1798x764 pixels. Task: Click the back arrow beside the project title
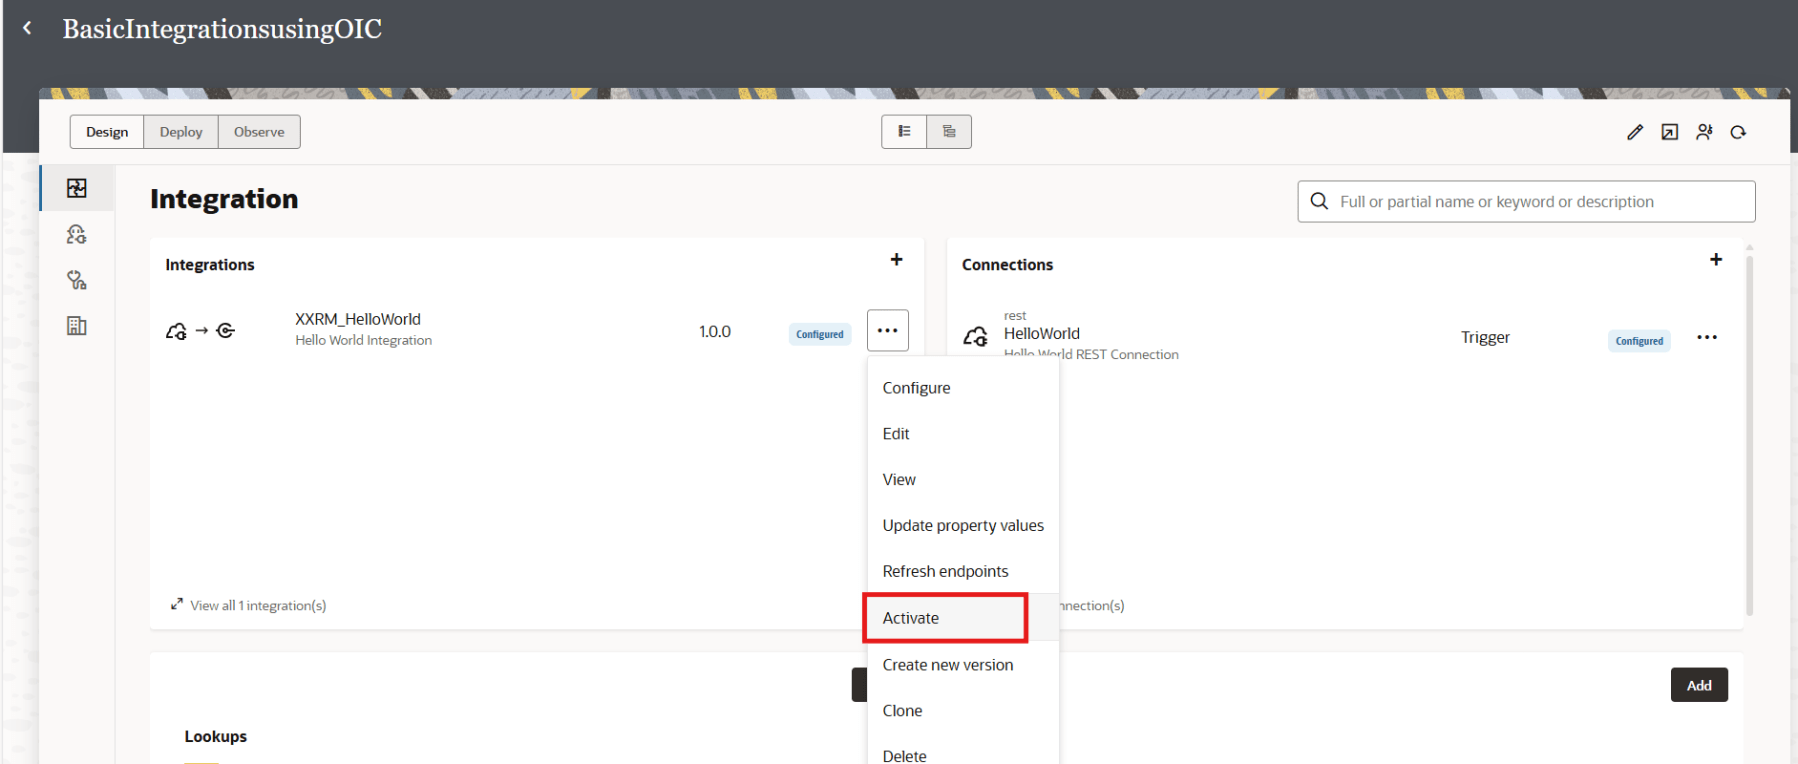(x=27, y=28)
